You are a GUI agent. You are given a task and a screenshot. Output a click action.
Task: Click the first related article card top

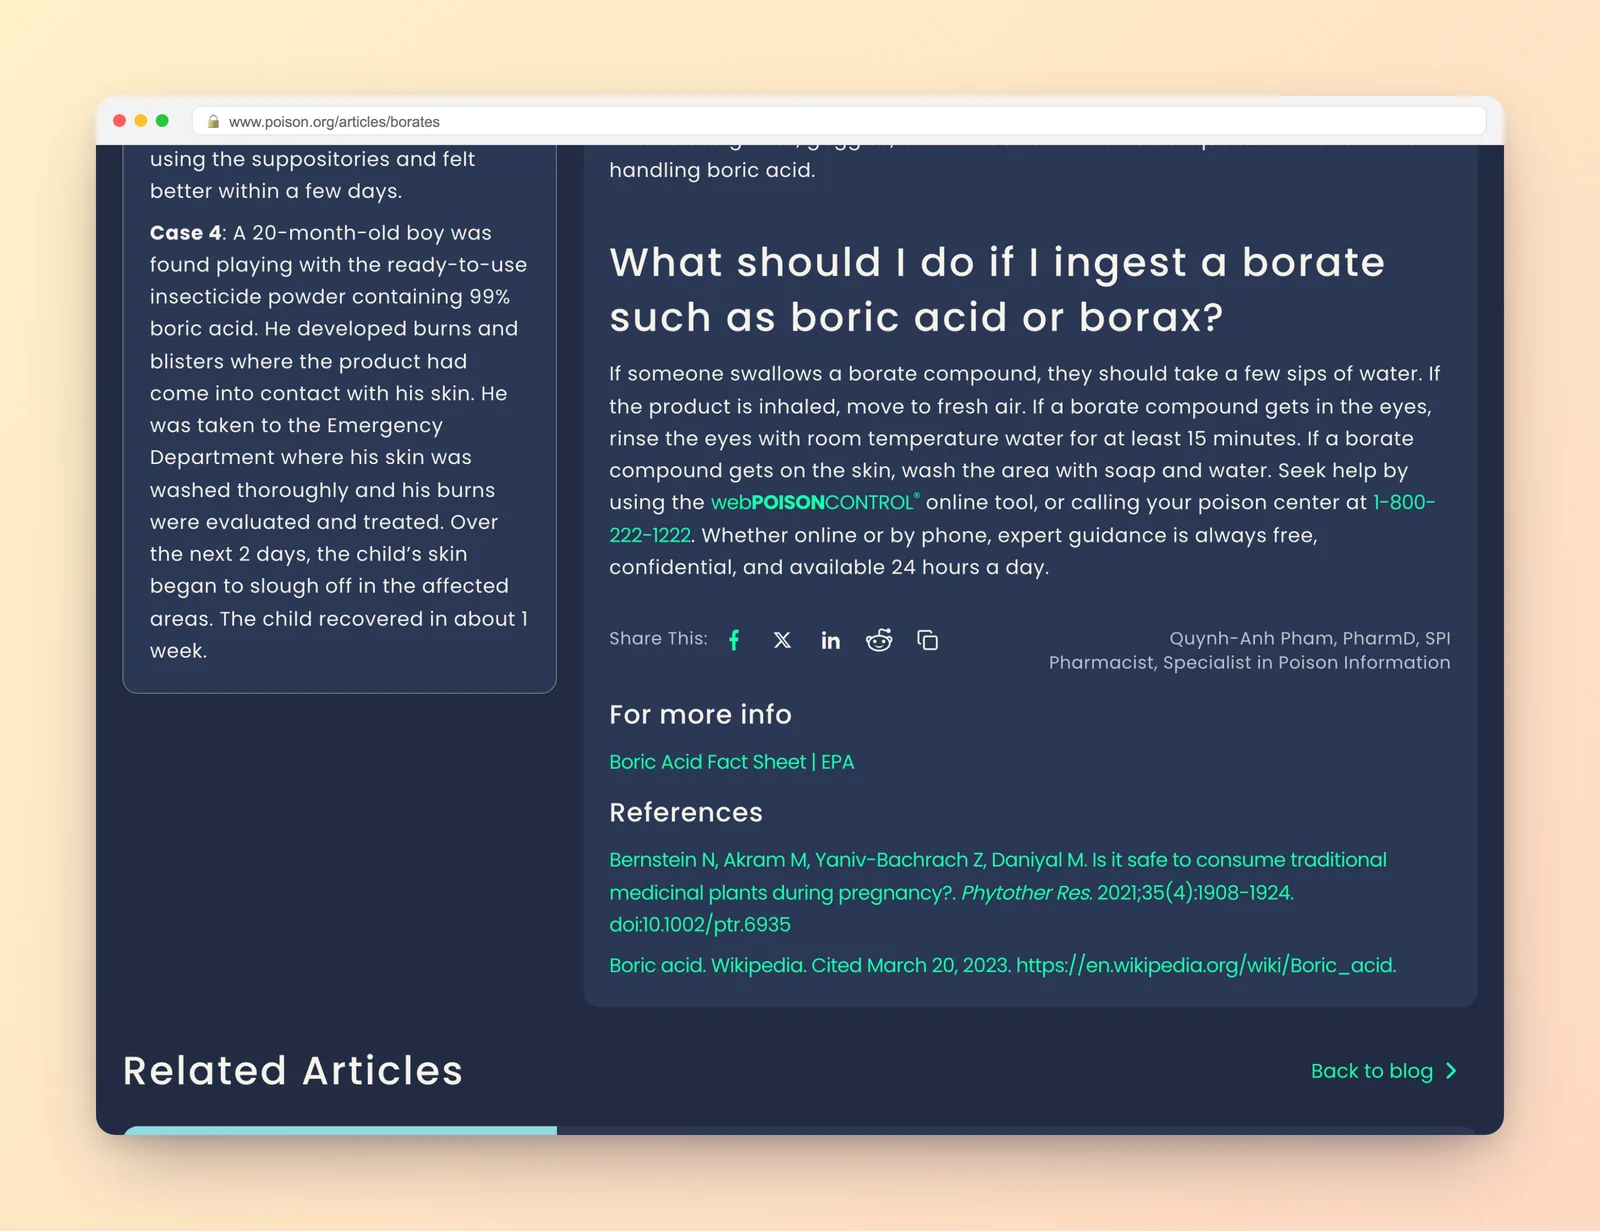click(x=340, y=1130)
